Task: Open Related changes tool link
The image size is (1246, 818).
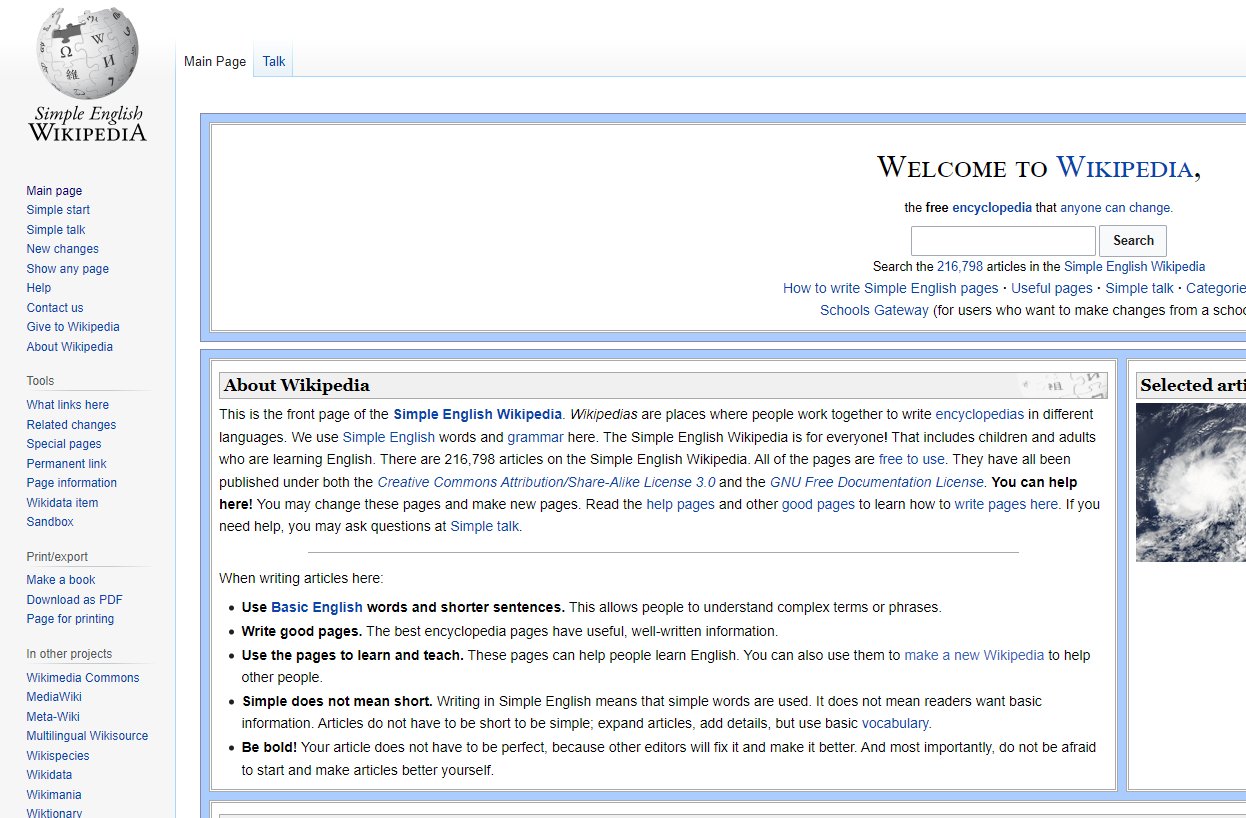Action: [71, 425]
